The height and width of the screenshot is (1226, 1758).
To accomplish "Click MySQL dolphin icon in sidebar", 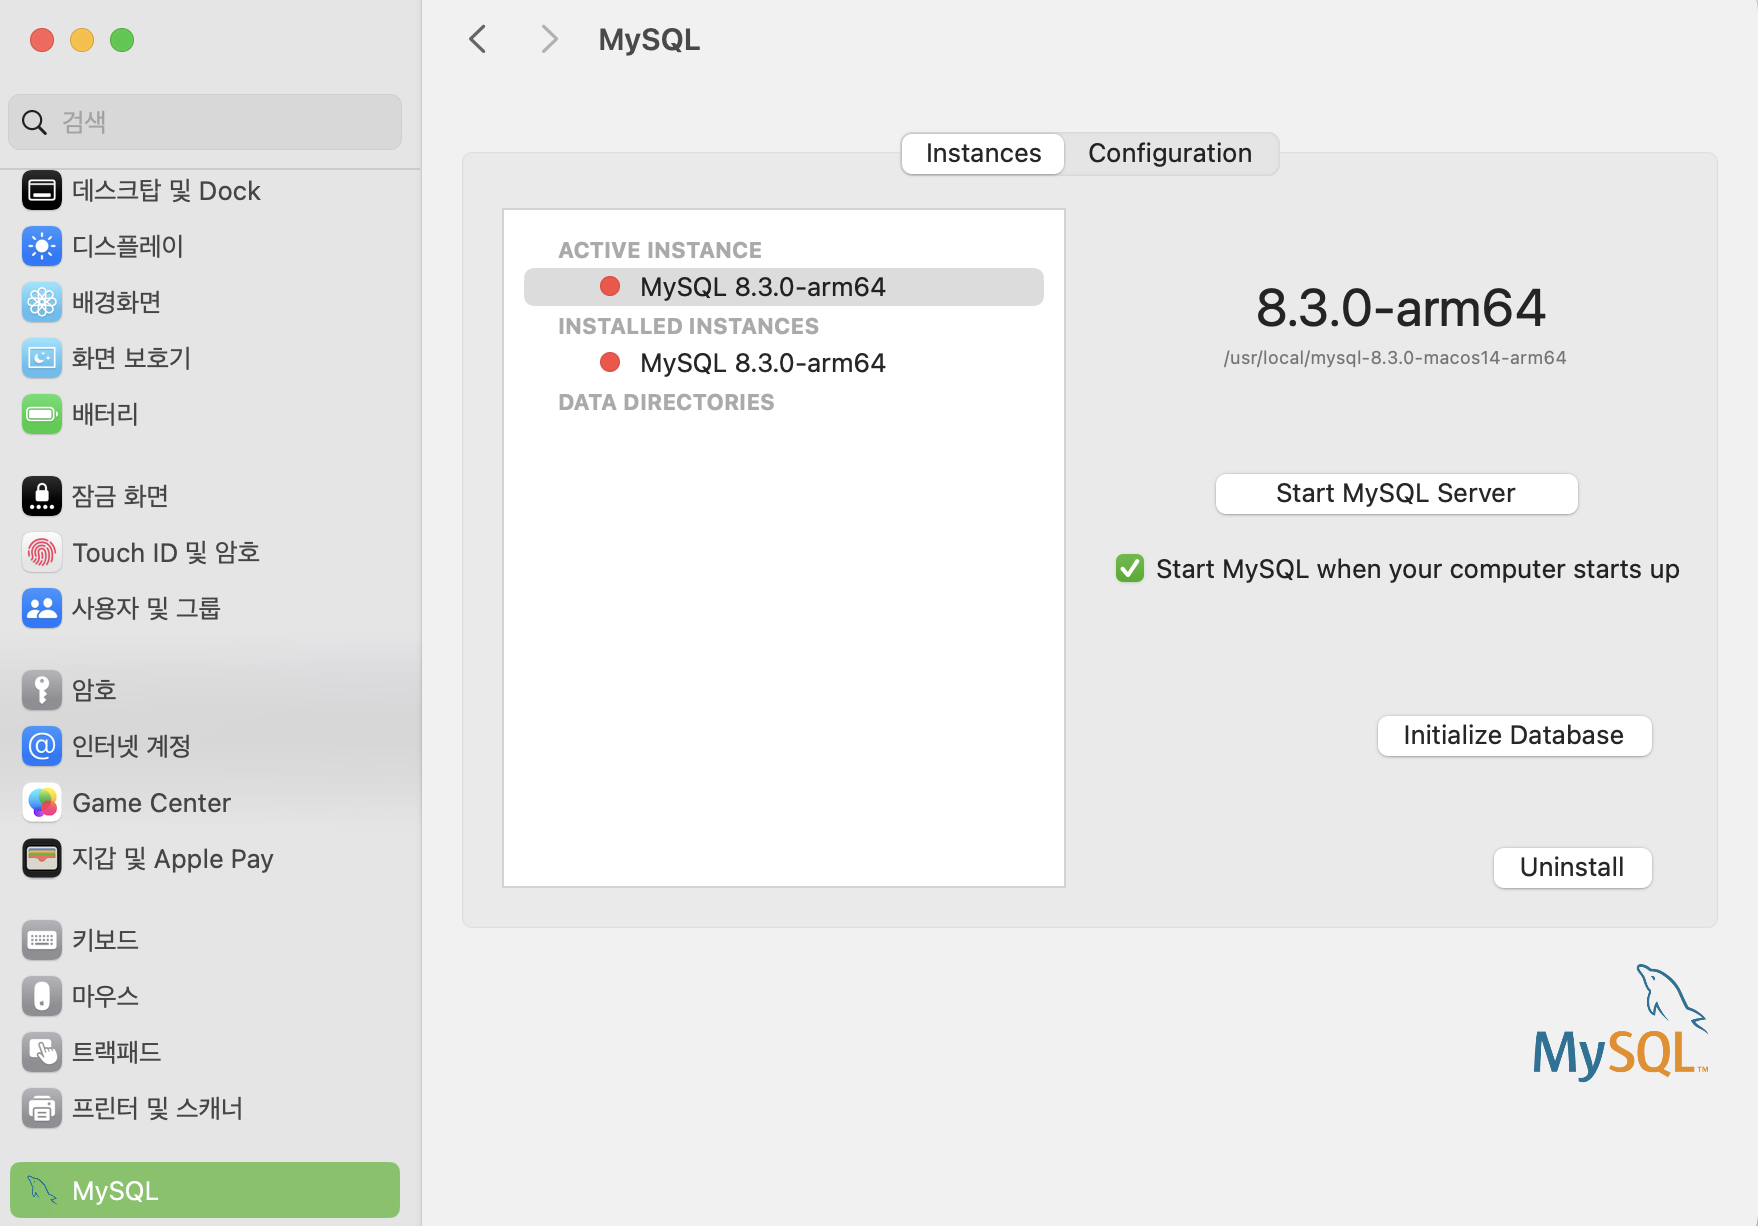I will (42, 1190).
